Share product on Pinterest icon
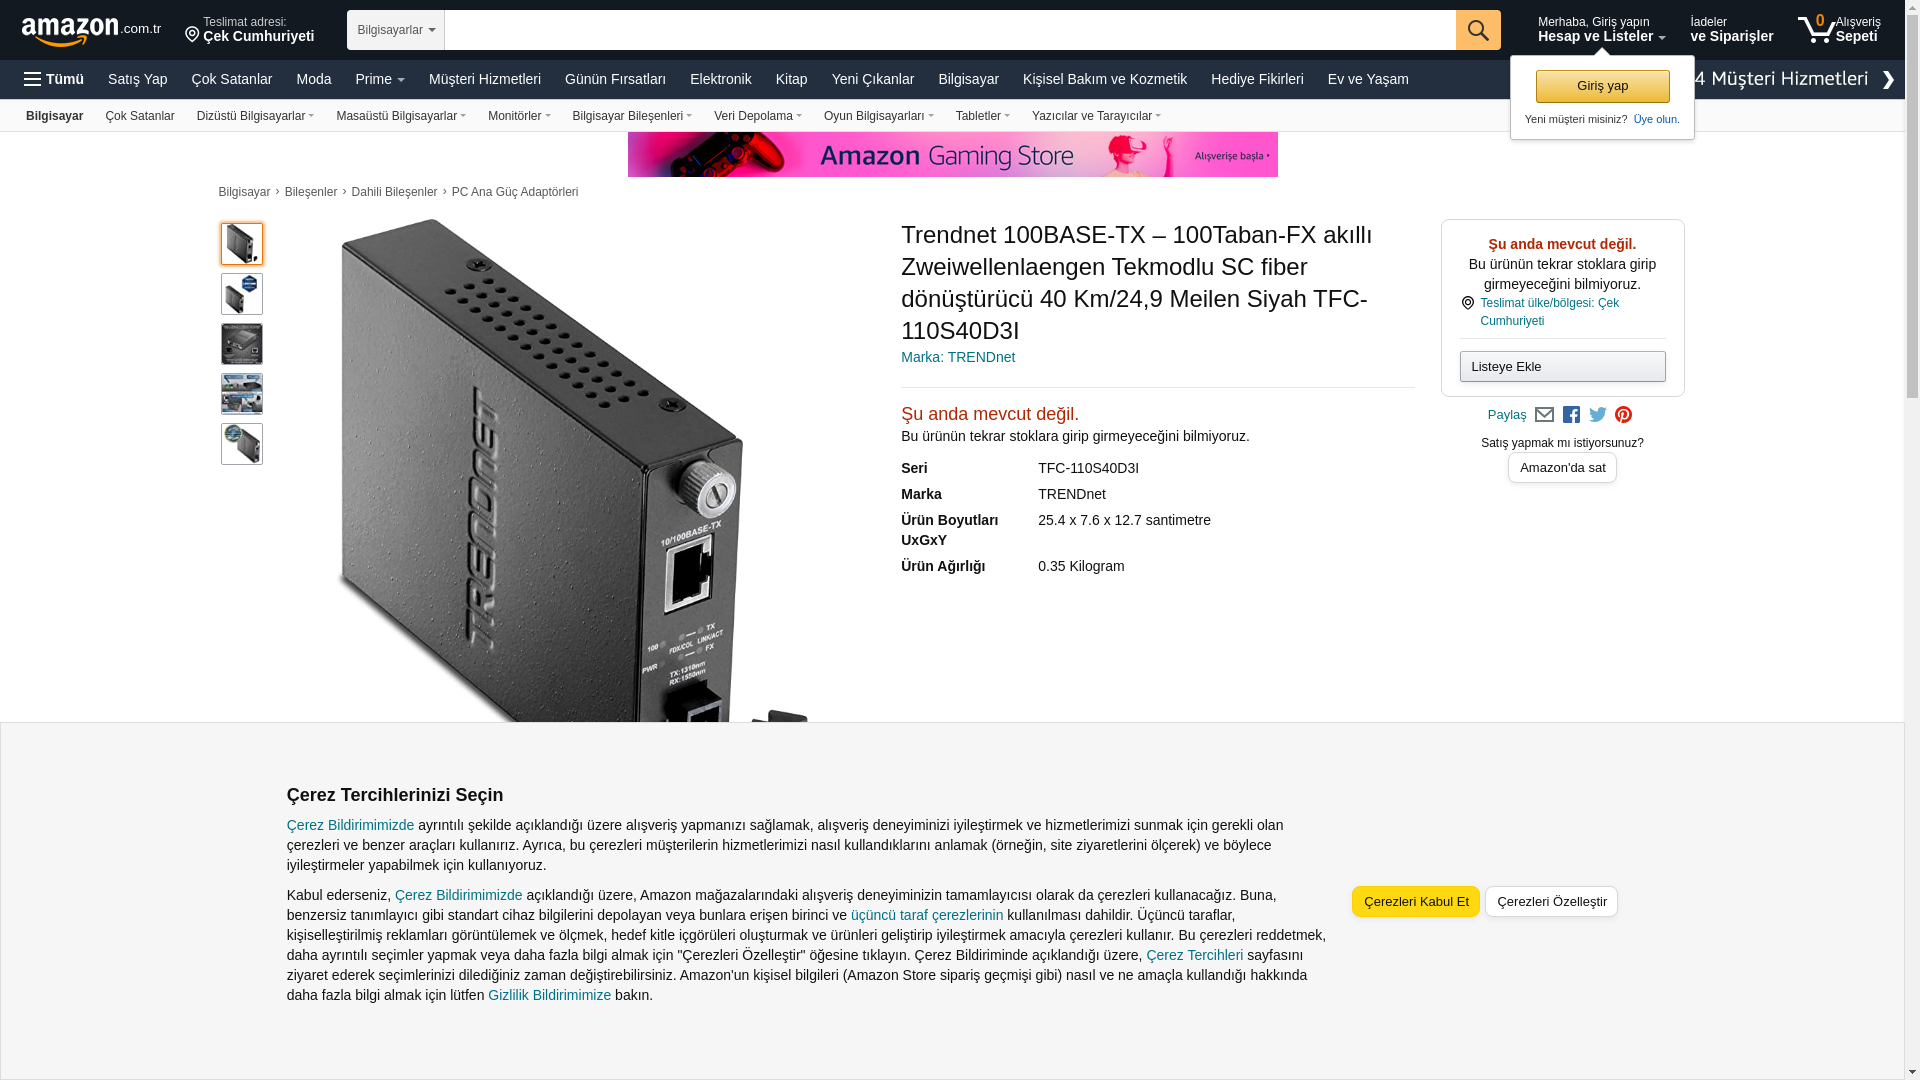 pyautogui.click(x=1623, y=415)
